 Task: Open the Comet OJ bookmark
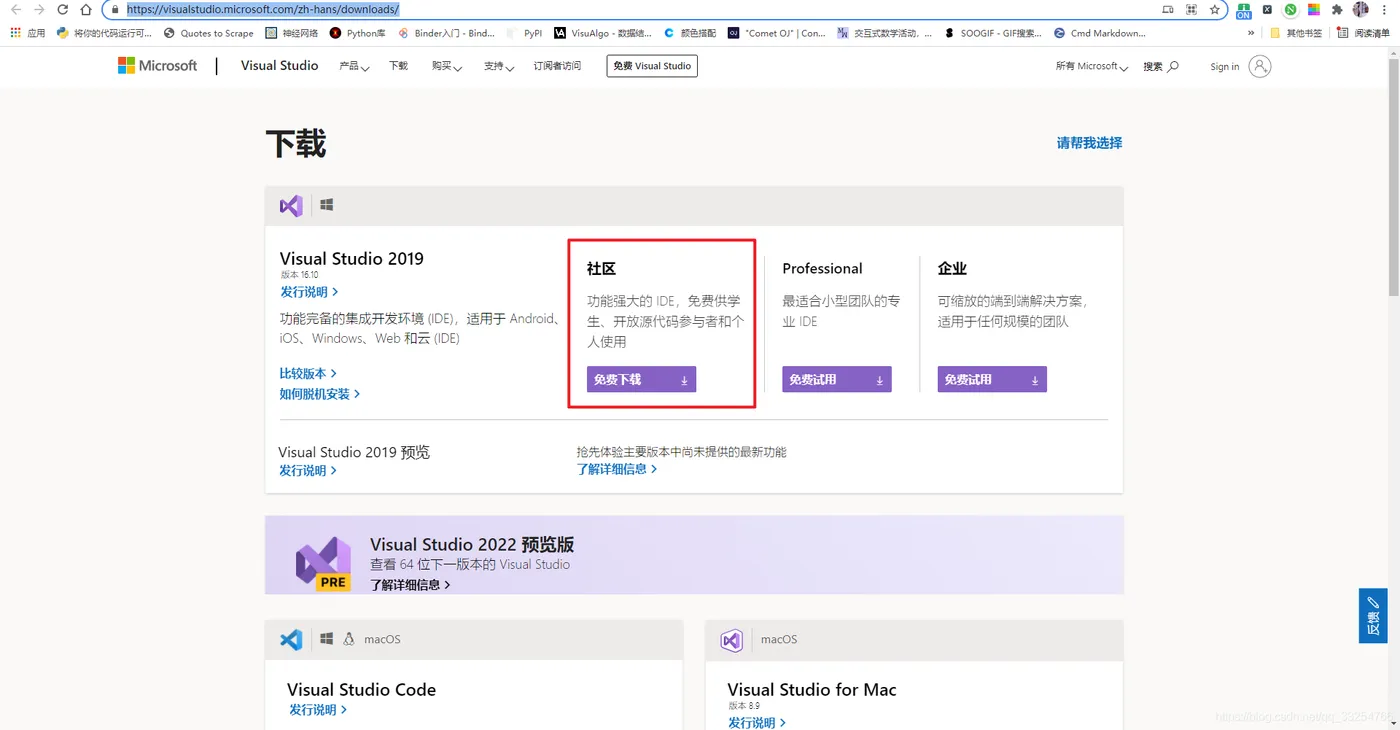coord(777,33)
